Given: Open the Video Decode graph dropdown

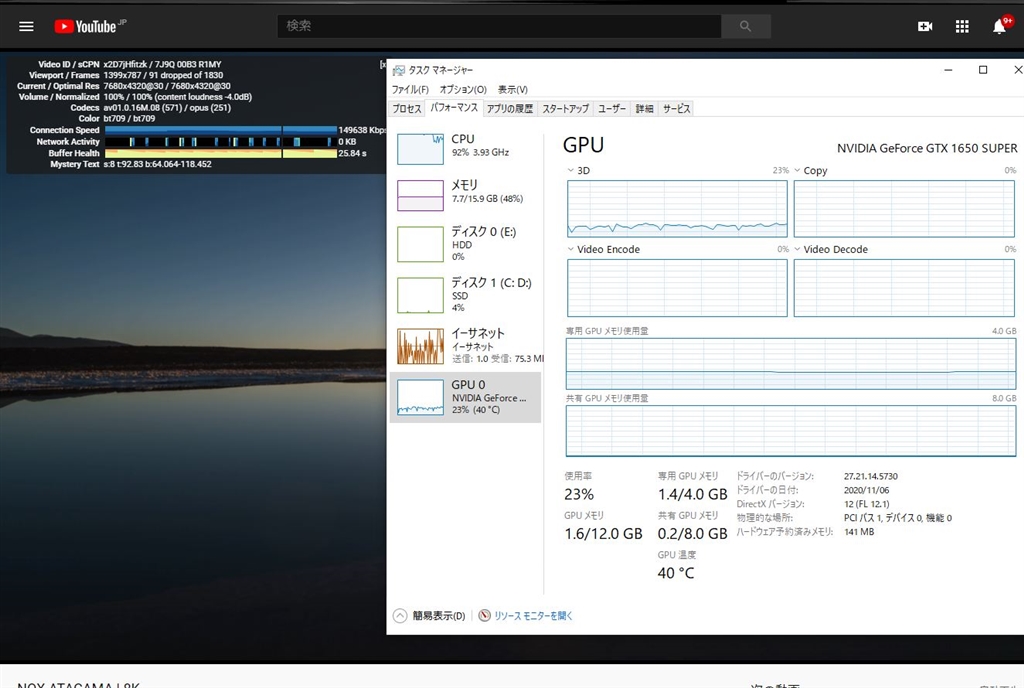Looking at the screenshot, I should click(797, 249).
